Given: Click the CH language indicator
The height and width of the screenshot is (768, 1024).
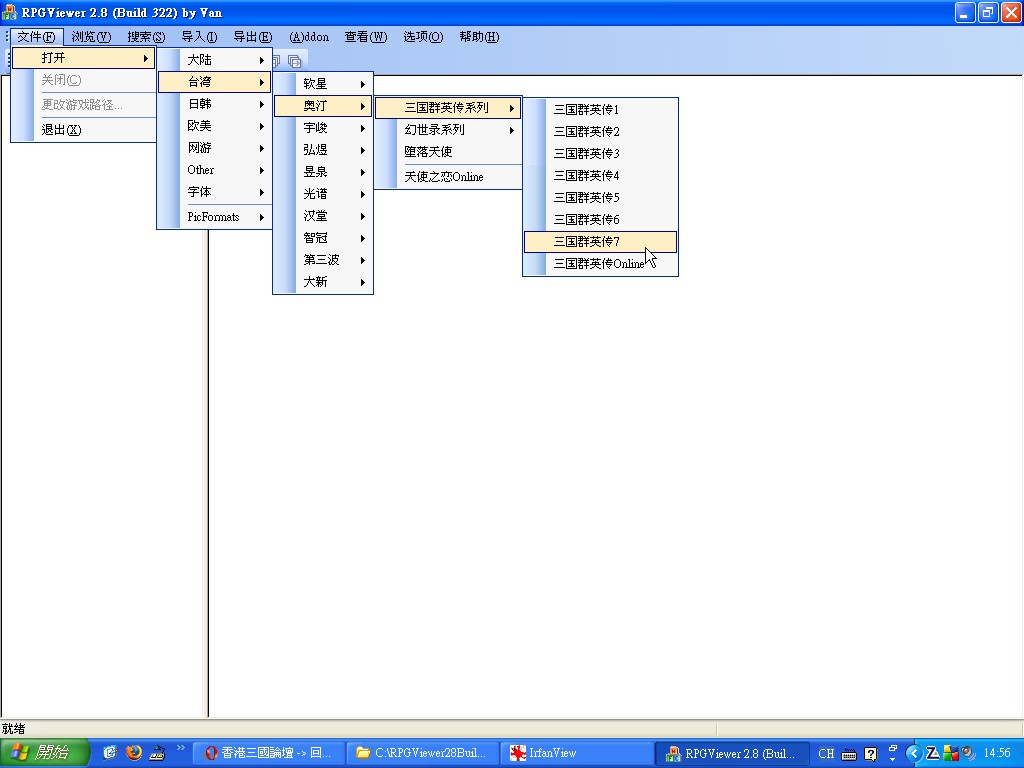Looking at the screenshot, I should [826, 754].
